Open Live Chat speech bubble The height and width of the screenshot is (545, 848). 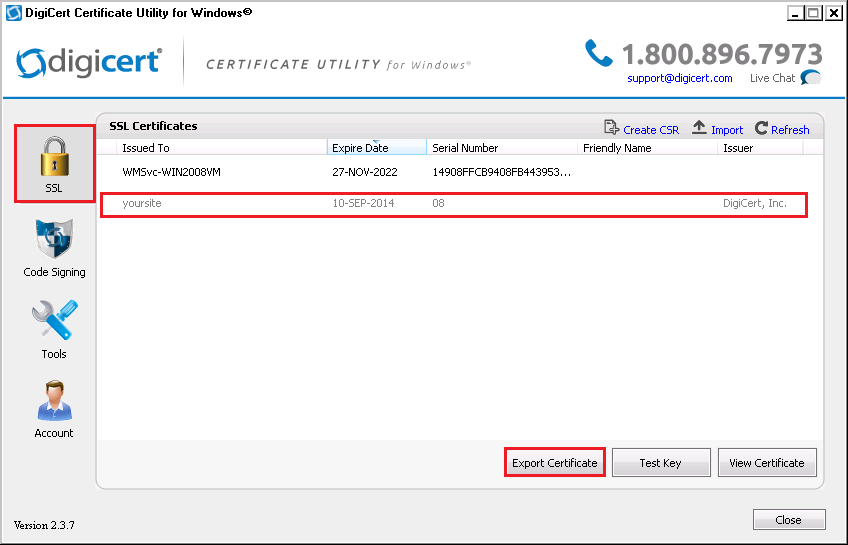click(x=811, y=78)
